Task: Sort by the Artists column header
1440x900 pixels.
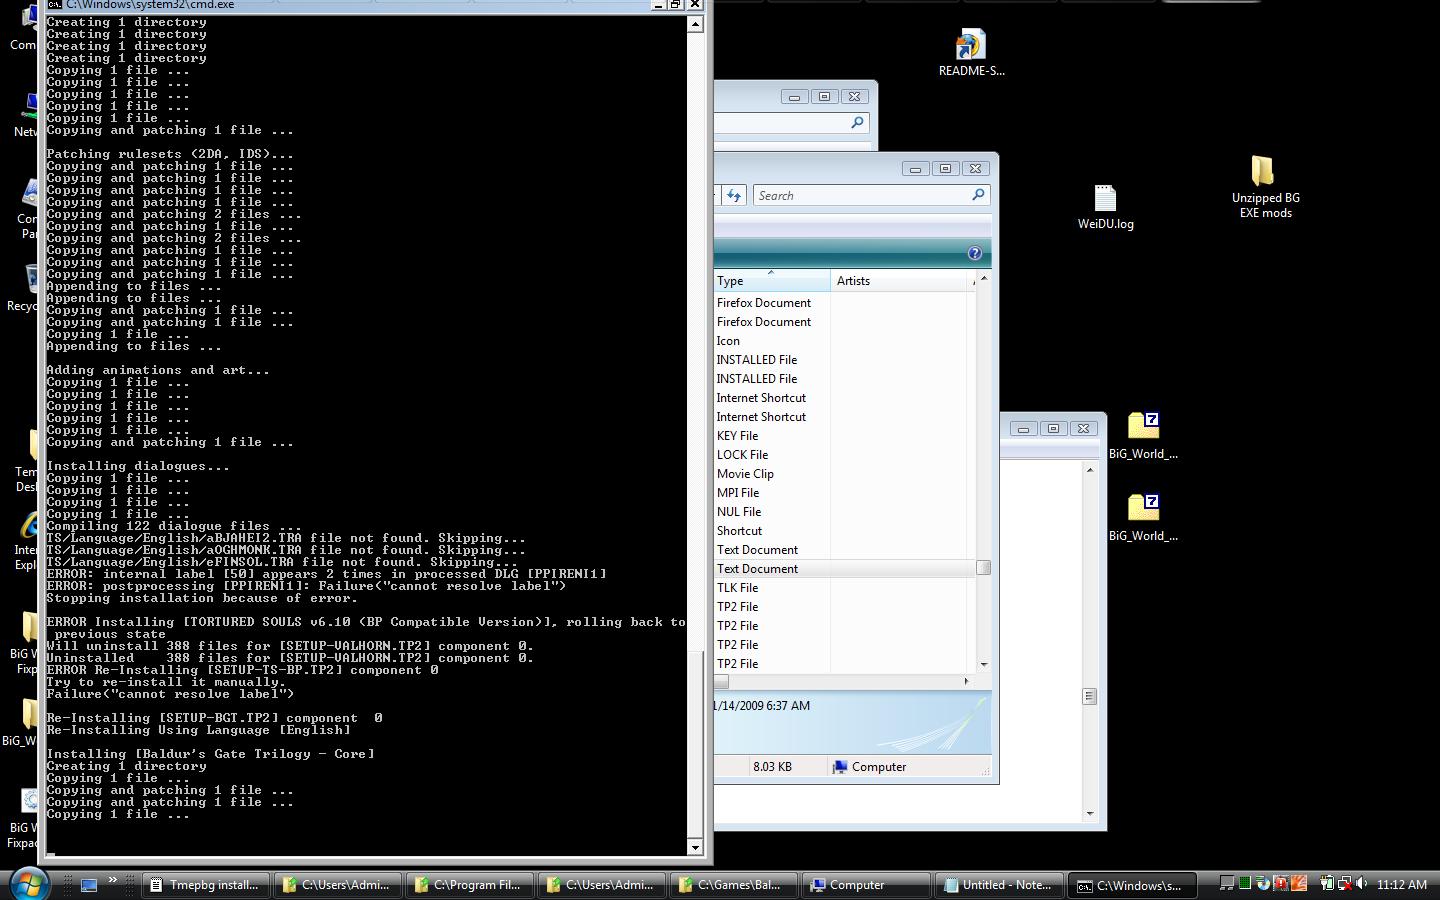Action: [x=901, y=281]
